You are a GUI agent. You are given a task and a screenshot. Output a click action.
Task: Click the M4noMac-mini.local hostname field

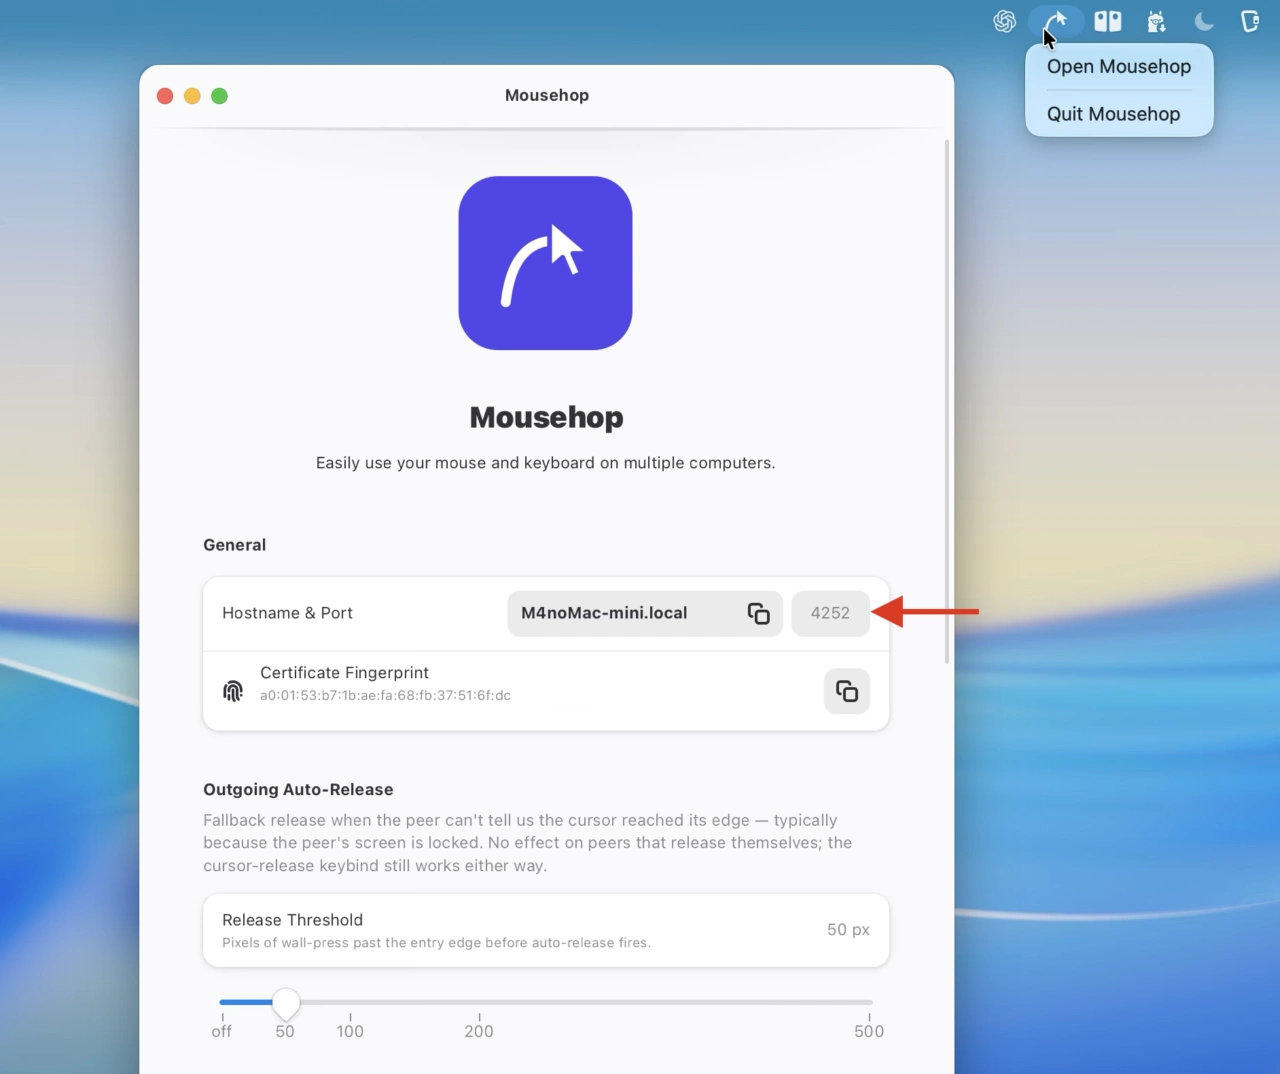pyautogui.click(x=645, y=613)
